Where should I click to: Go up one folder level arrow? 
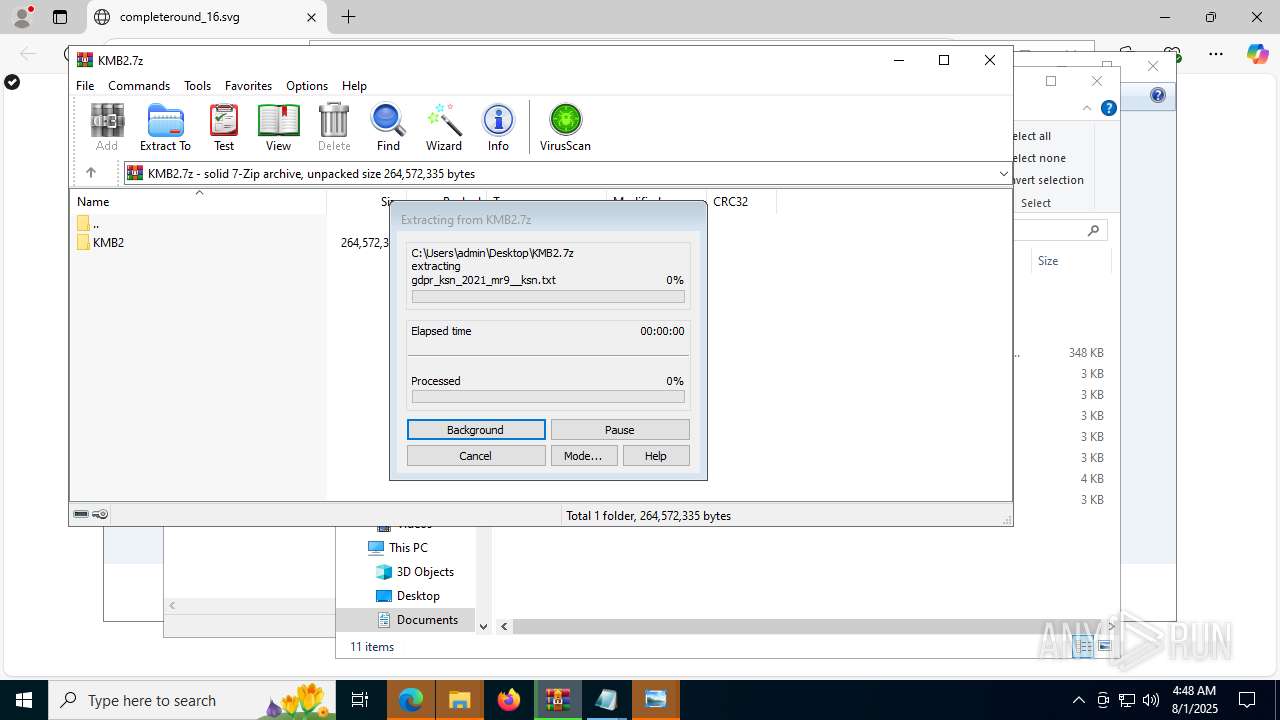tap(90, 173)
